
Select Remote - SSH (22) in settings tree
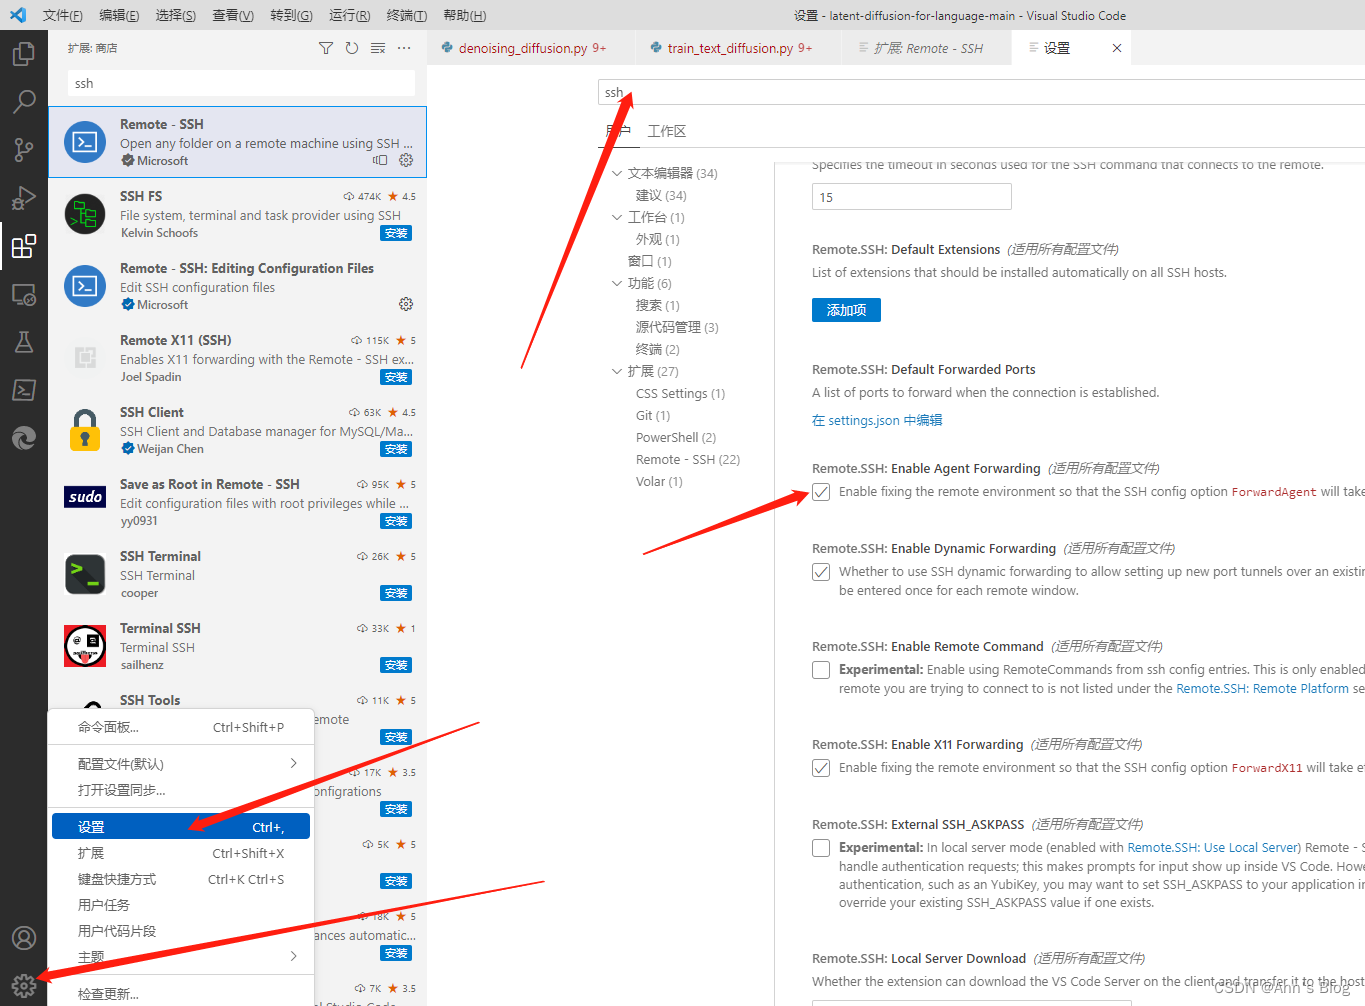point(688,459)
